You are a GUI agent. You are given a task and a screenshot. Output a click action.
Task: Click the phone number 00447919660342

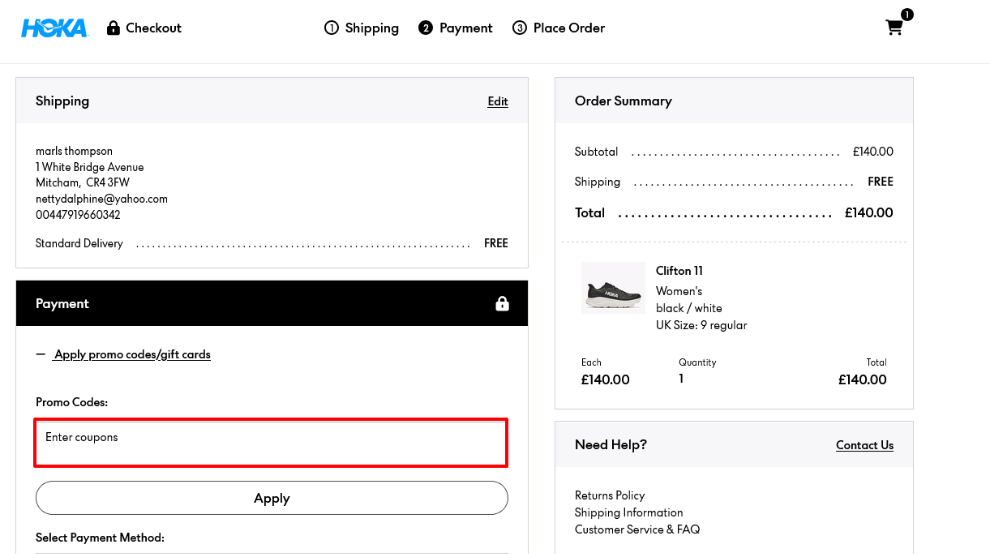point(78,215)
